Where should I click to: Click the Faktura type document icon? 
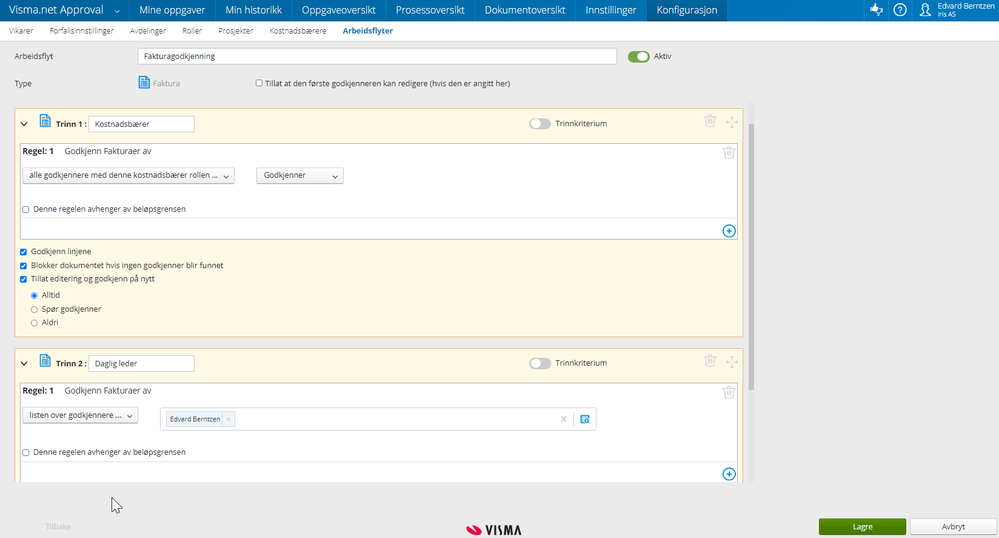click(x=144, y=83)
